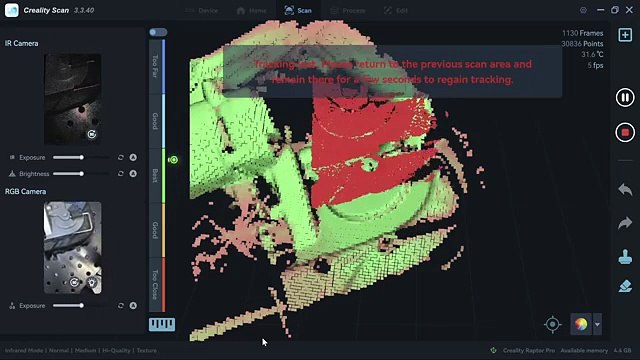This screenshot has height=360, width=640.
Task: Redo the scan action
Action: (625, 223)
